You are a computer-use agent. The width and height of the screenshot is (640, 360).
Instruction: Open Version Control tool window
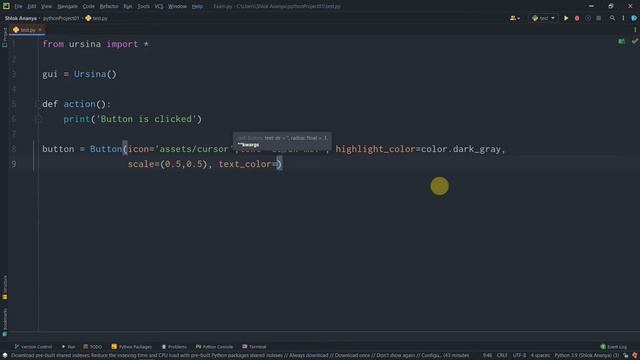point(33,347)
